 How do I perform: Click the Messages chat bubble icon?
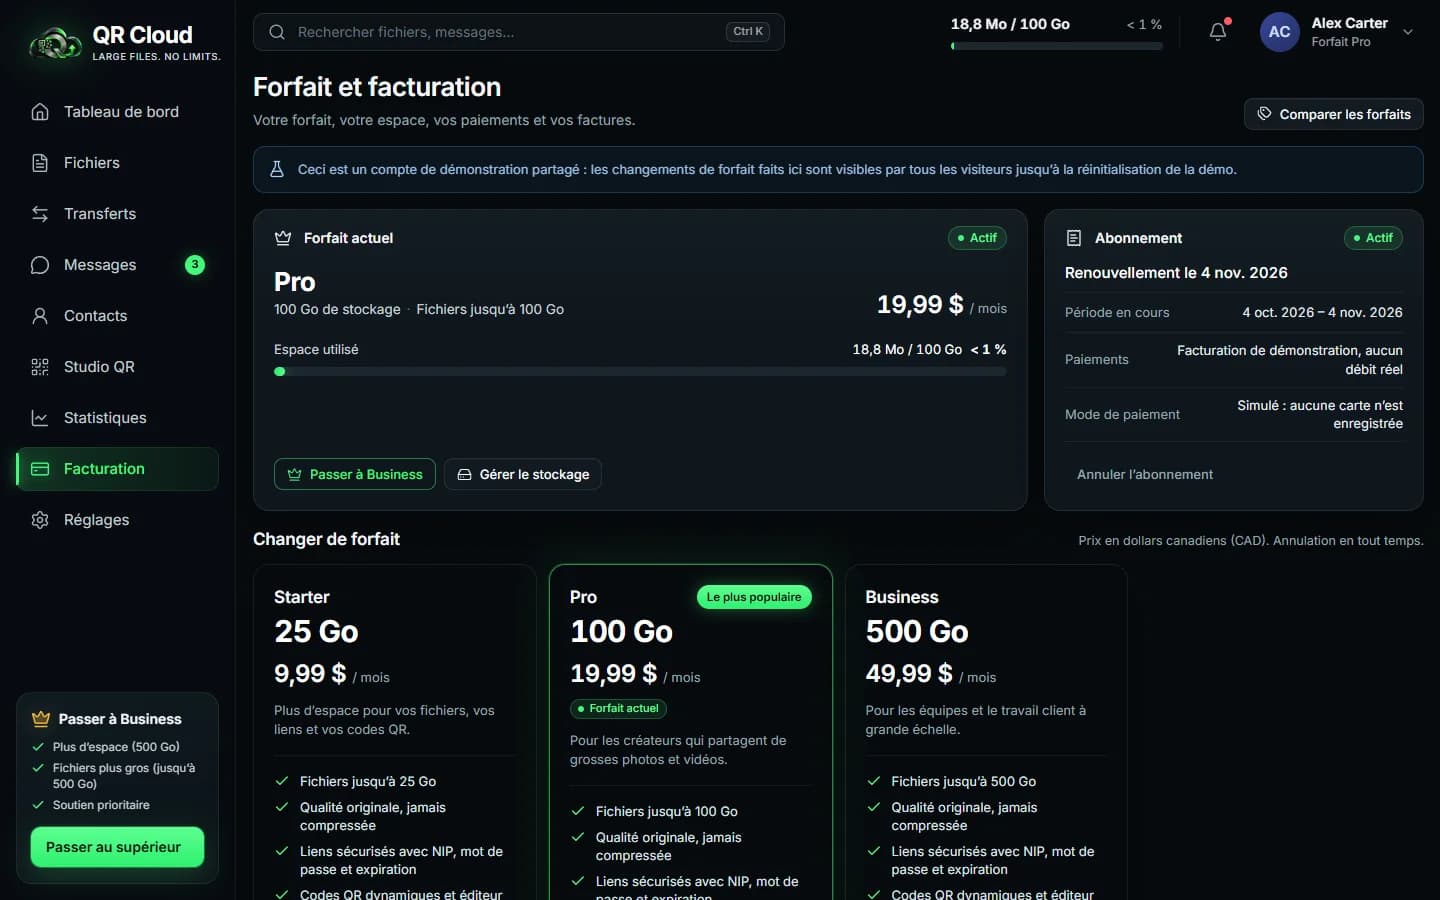[x=40, y=265]
